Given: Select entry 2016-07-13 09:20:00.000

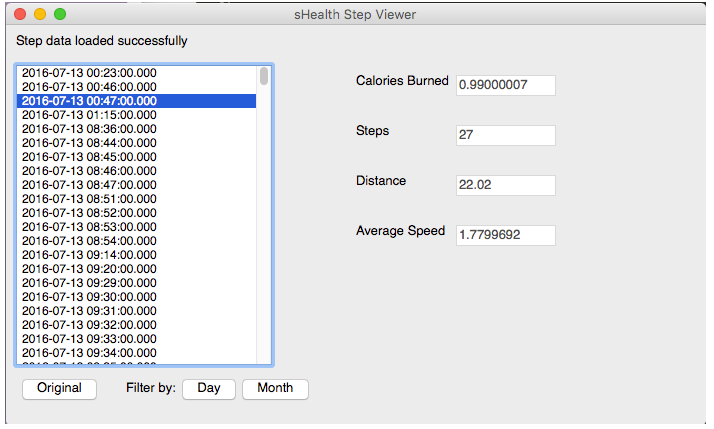Looking at the screenshot, I should pos(136,269).
